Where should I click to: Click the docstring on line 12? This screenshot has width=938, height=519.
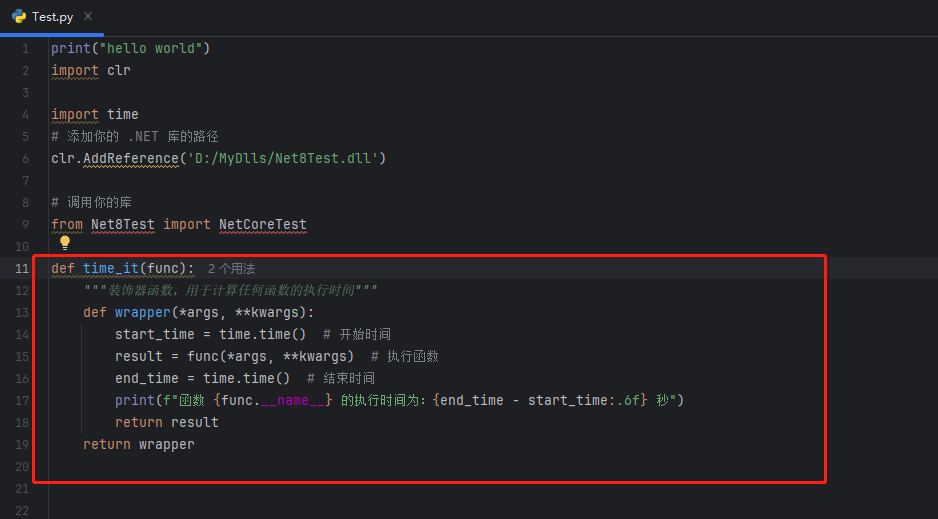pos(230,290)
